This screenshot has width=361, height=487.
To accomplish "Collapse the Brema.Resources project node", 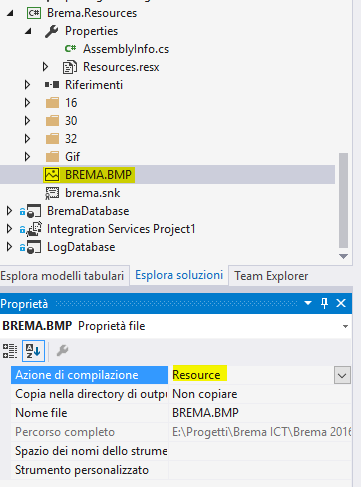I will (x=10, y=13).
